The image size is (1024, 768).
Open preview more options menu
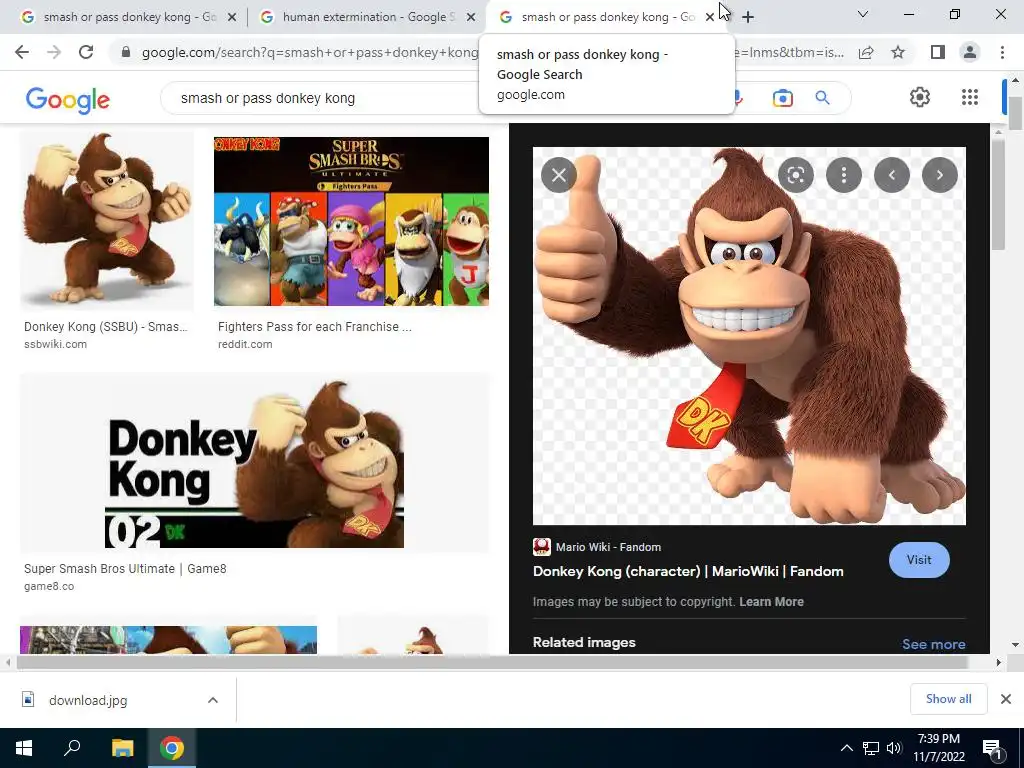tap(844, 175)
